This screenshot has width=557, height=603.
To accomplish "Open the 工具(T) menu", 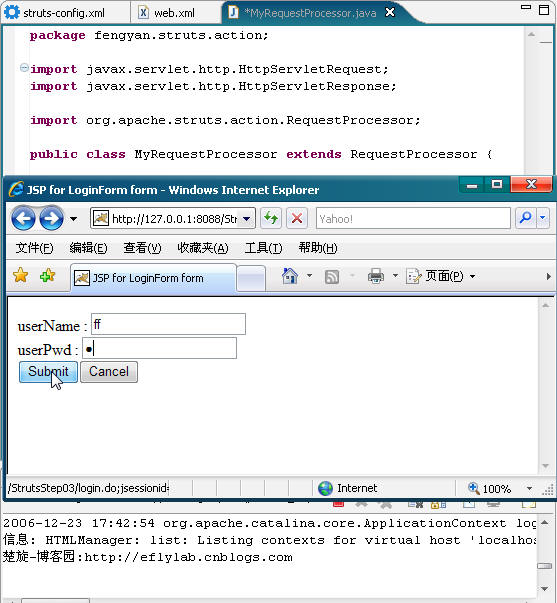I will tap(263, 248).
